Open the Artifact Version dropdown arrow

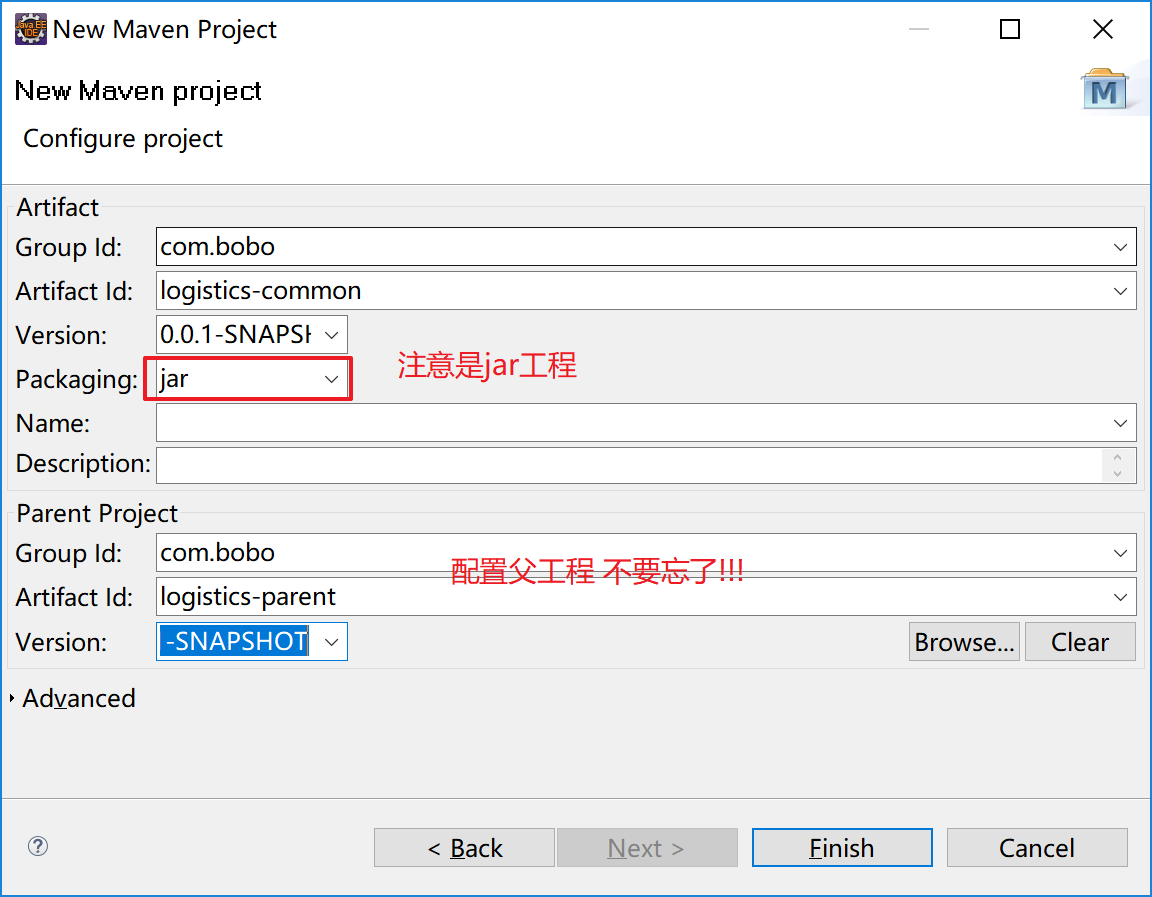tap(331, 335)
